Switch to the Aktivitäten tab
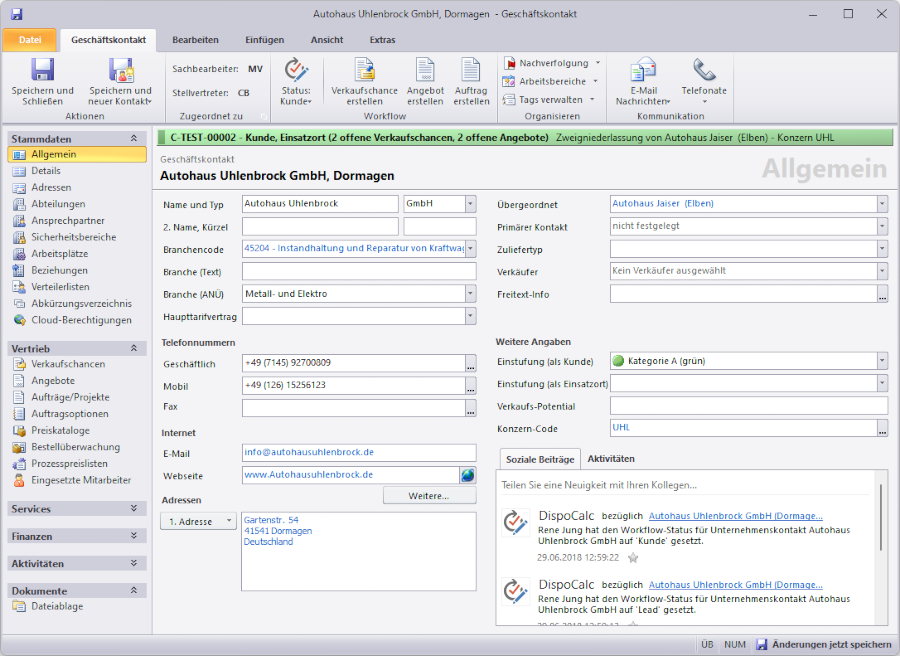Screen dimensions: 900x656 (x=610, y=459)
